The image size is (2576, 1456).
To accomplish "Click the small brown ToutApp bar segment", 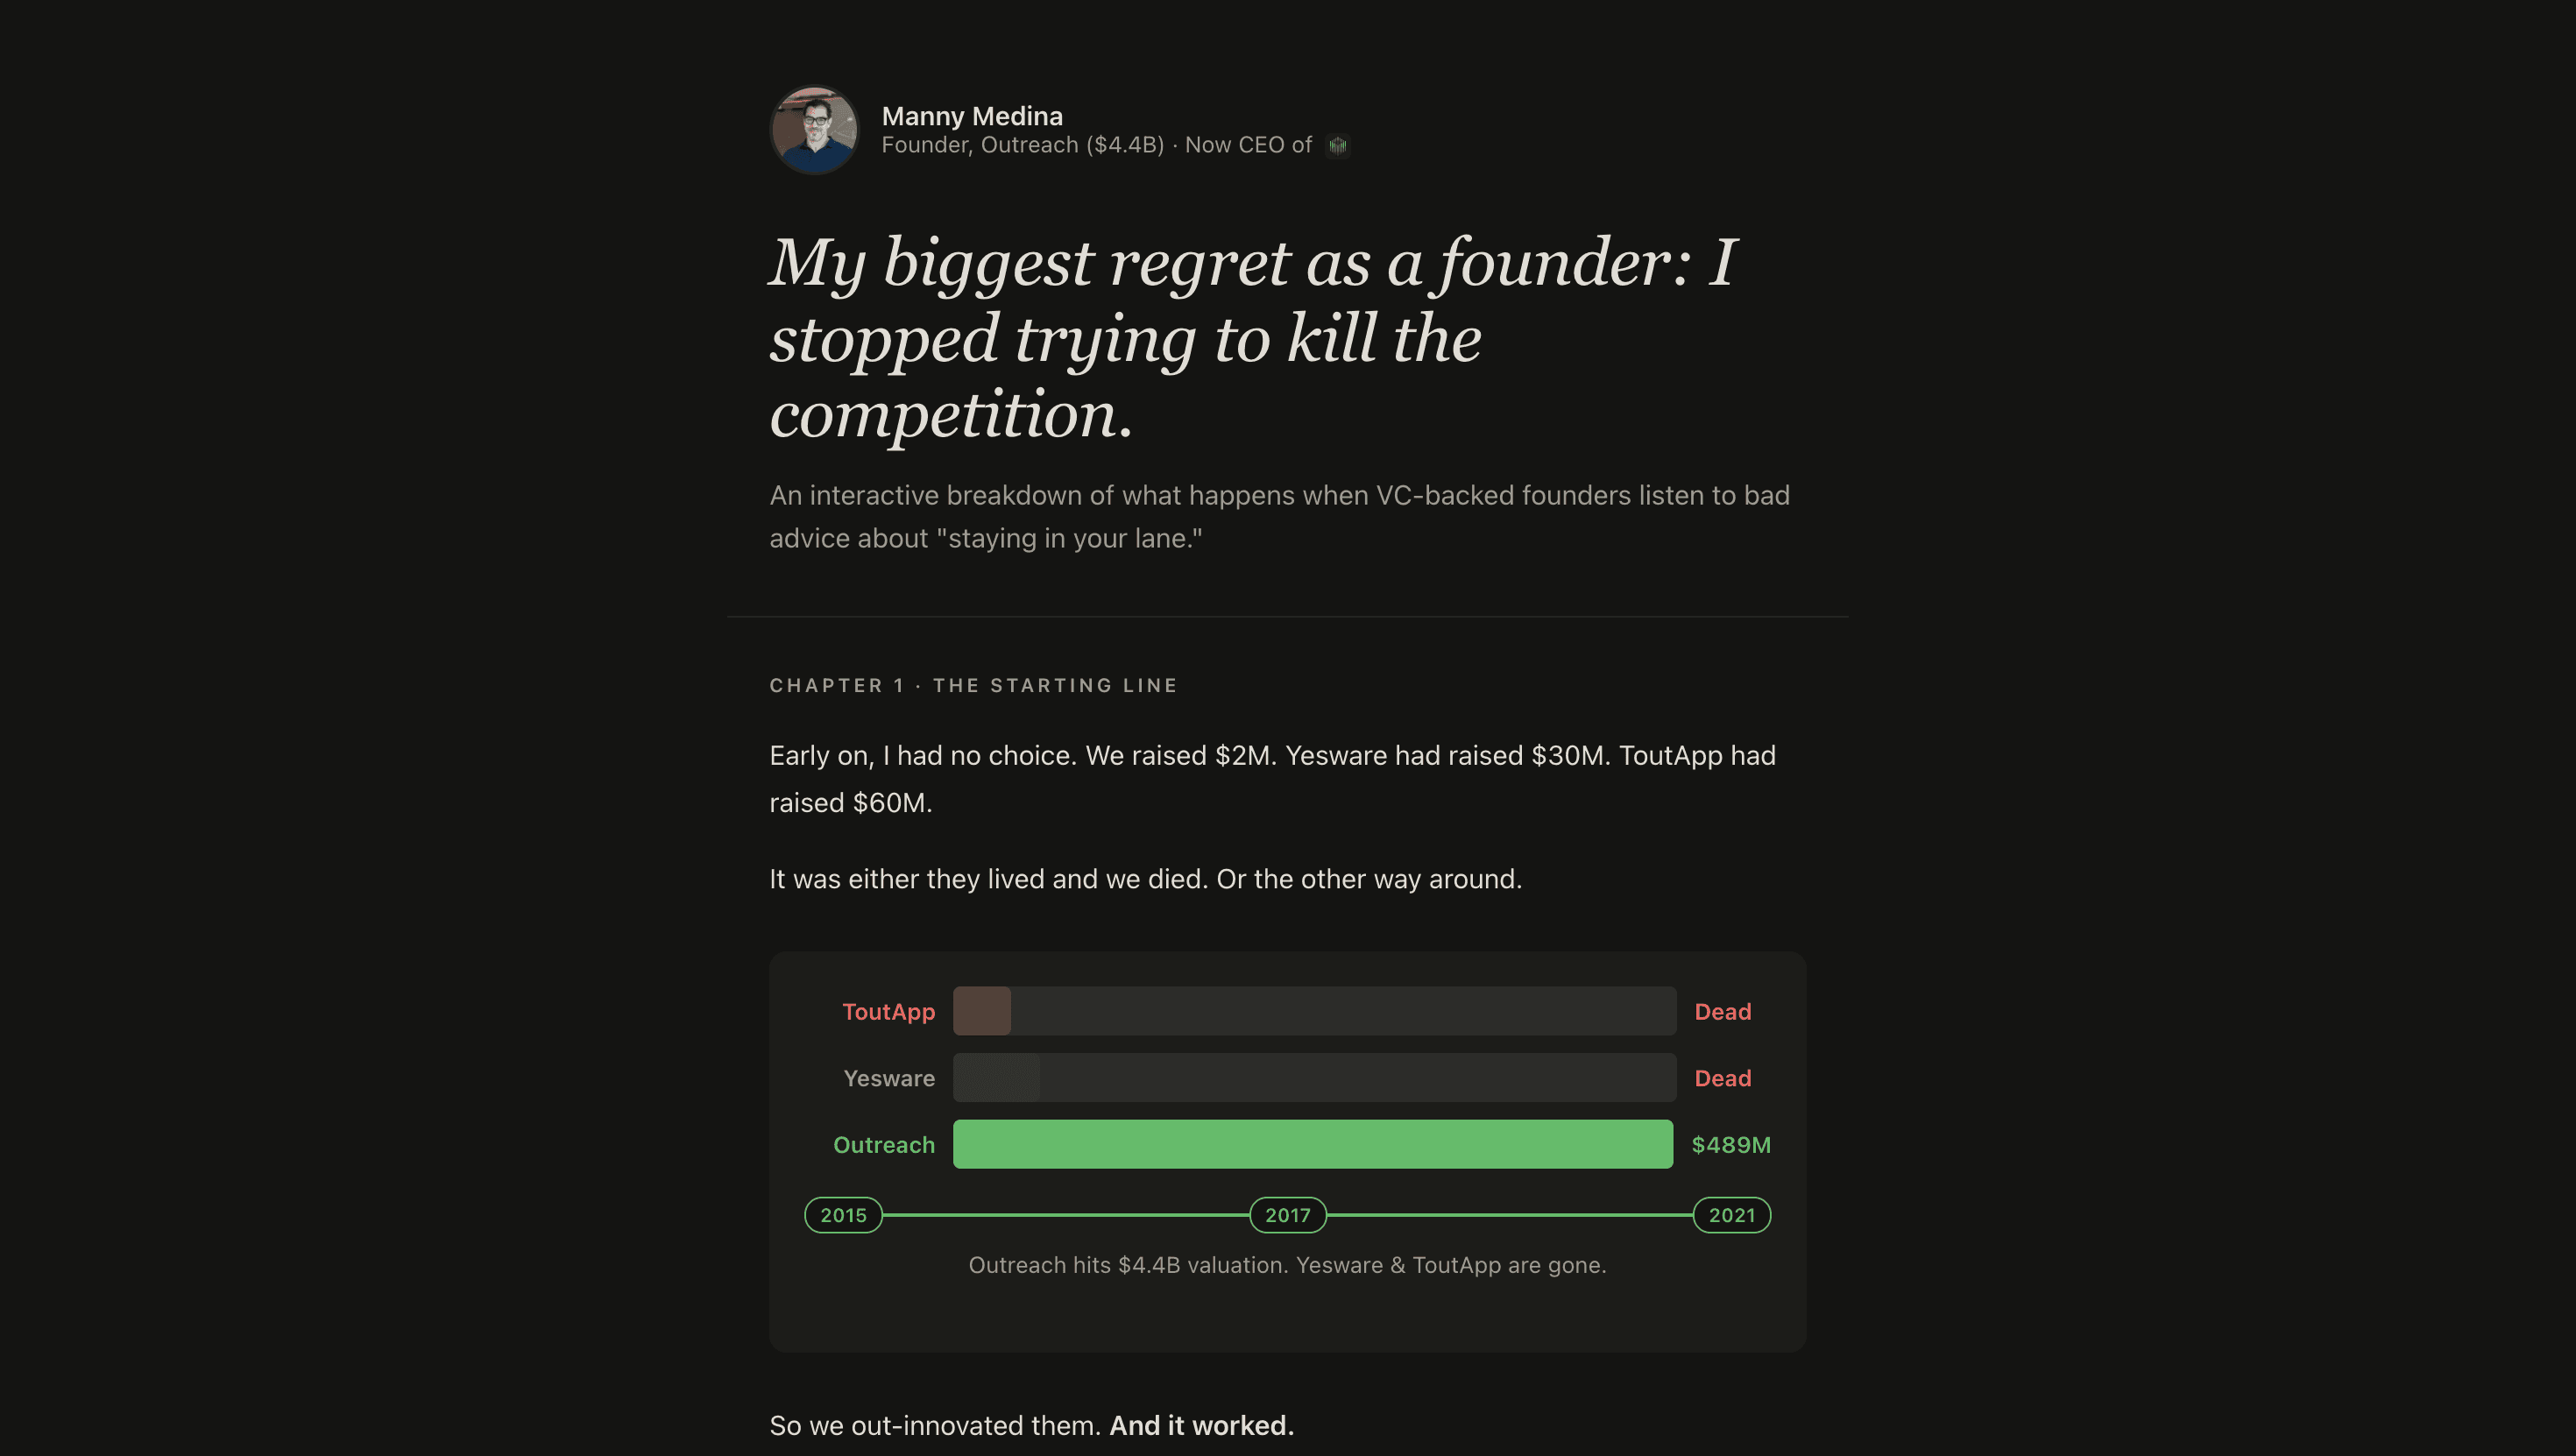I will [x=981, y=1011].
